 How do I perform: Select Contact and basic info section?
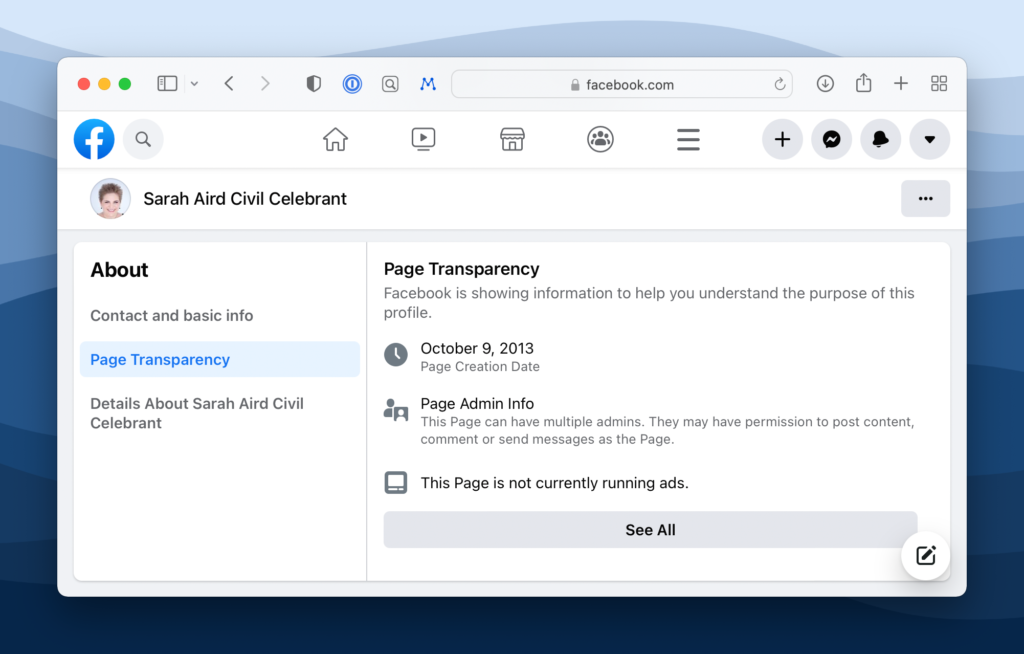(x=172, y=316)
